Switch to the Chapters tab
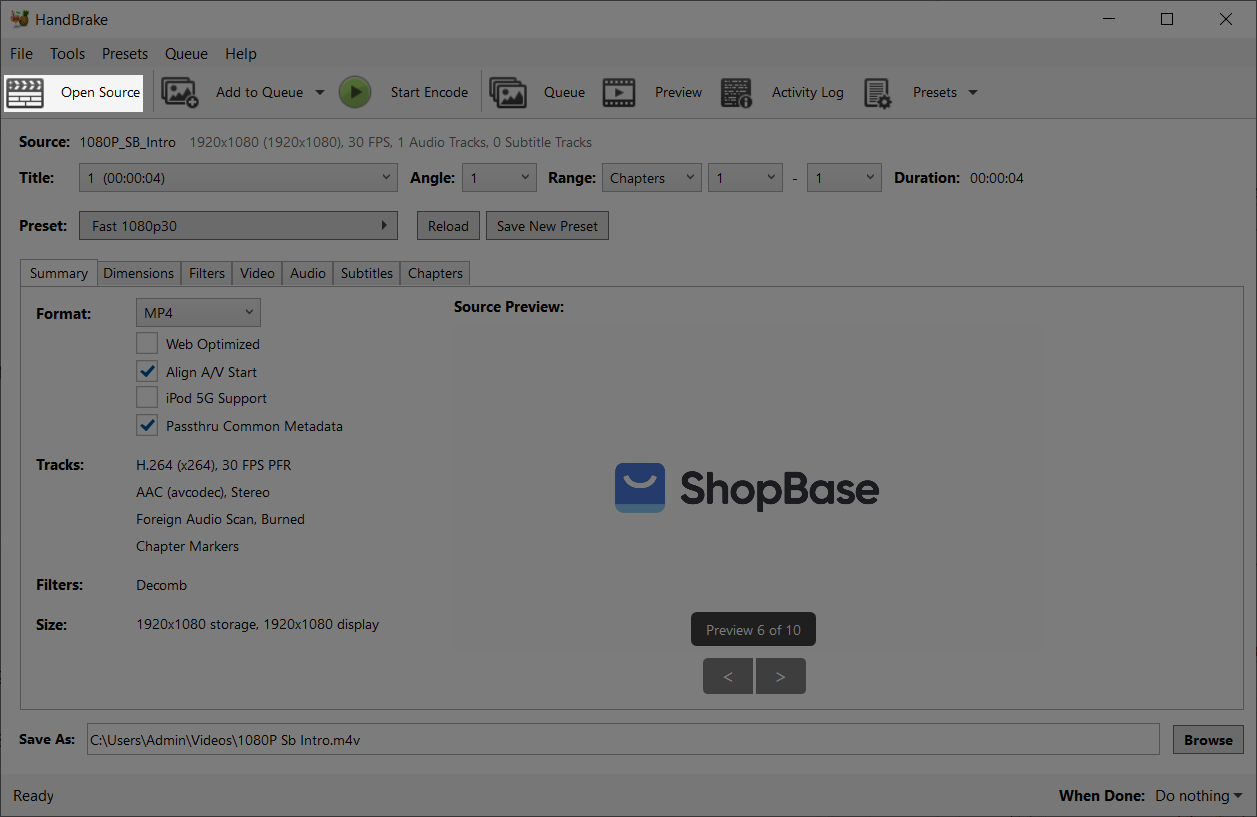 click(x=435, y=273)
